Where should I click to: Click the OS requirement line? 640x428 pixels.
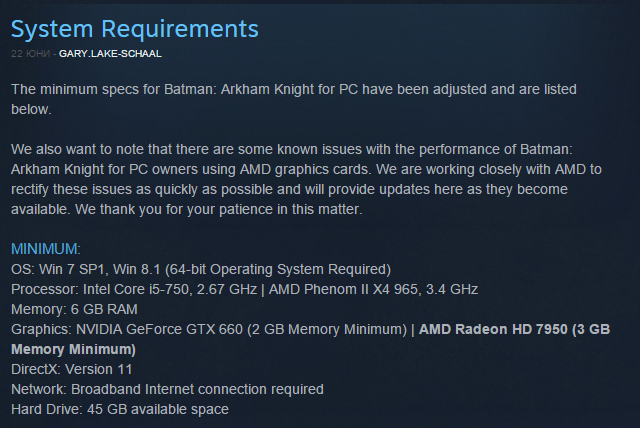[200, 269]
